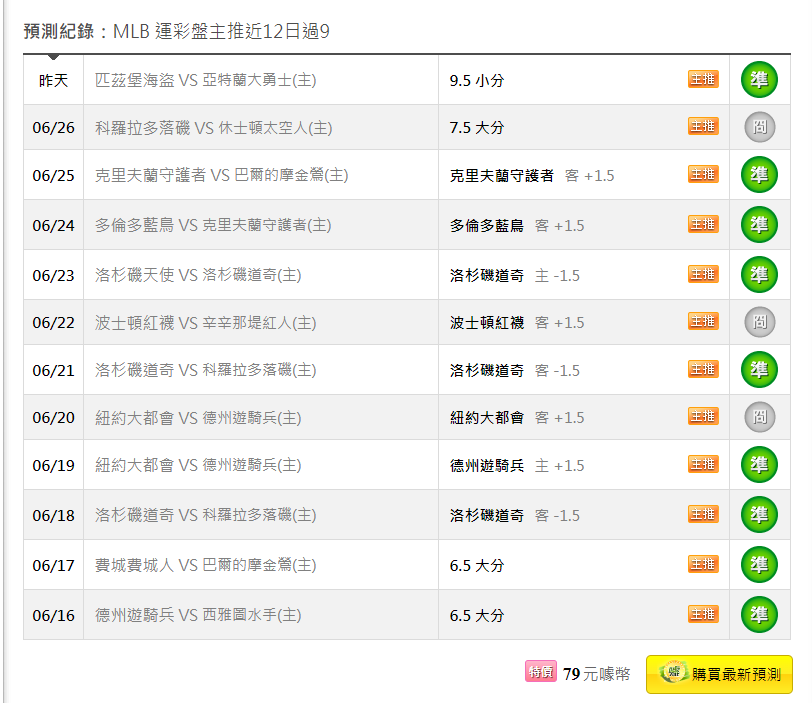Click the gray 囧 badge on 06/26 row
The height and width of the screenshot is (703, 812).
[760, 127]
